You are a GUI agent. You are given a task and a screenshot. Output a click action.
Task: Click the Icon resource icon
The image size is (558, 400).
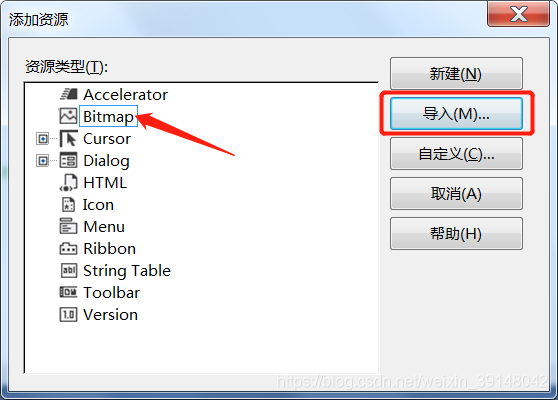[x=68, y=205]
